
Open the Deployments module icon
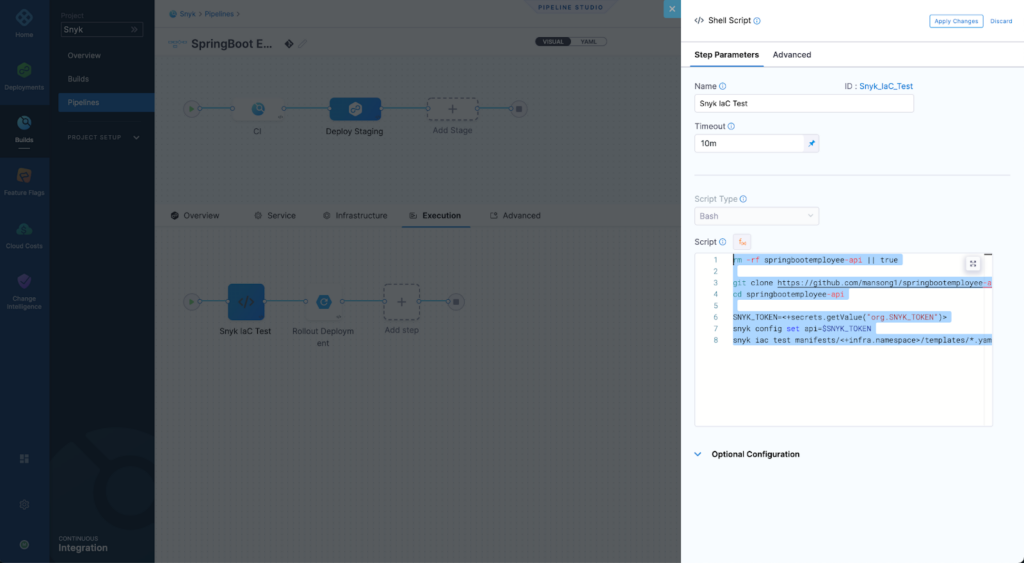(x=24, y=70)
